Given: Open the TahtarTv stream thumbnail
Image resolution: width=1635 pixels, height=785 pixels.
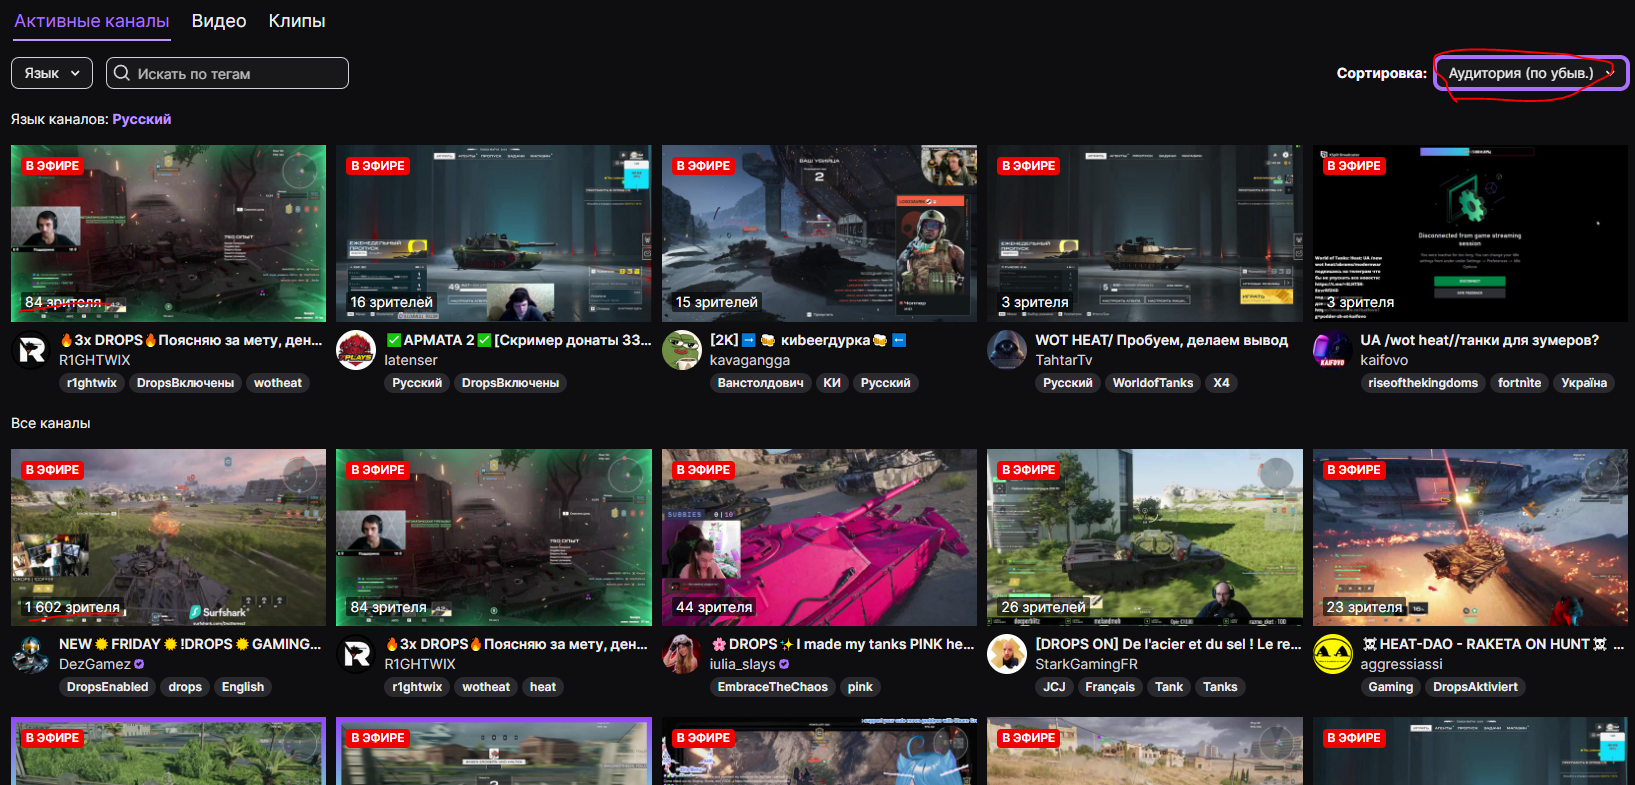Looking at the screenshot, I should [x=1145, y=233].
